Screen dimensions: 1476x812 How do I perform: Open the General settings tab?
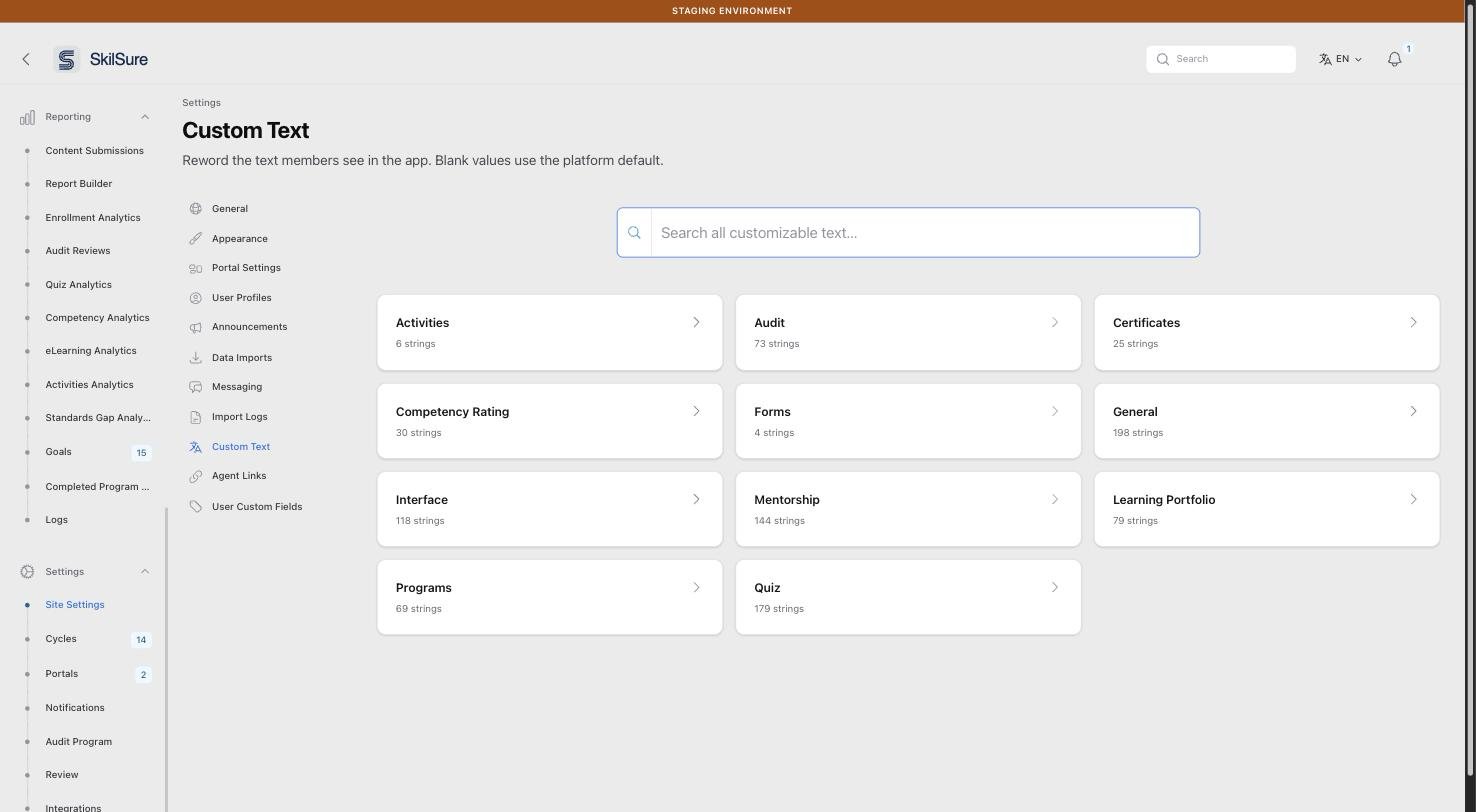[230, 209]
